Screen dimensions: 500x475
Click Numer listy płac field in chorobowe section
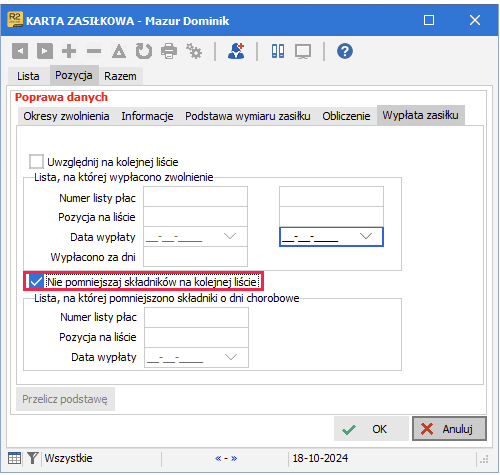pyautogui.click(x=196, y=317)
